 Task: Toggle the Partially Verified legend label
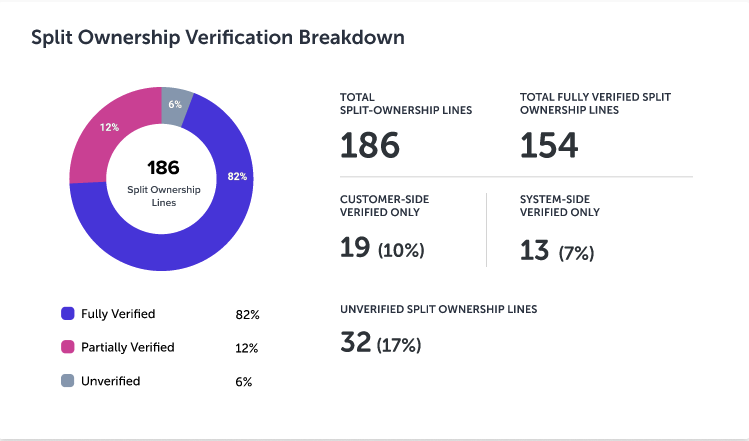pyautogui.click(x=128, y=347)
